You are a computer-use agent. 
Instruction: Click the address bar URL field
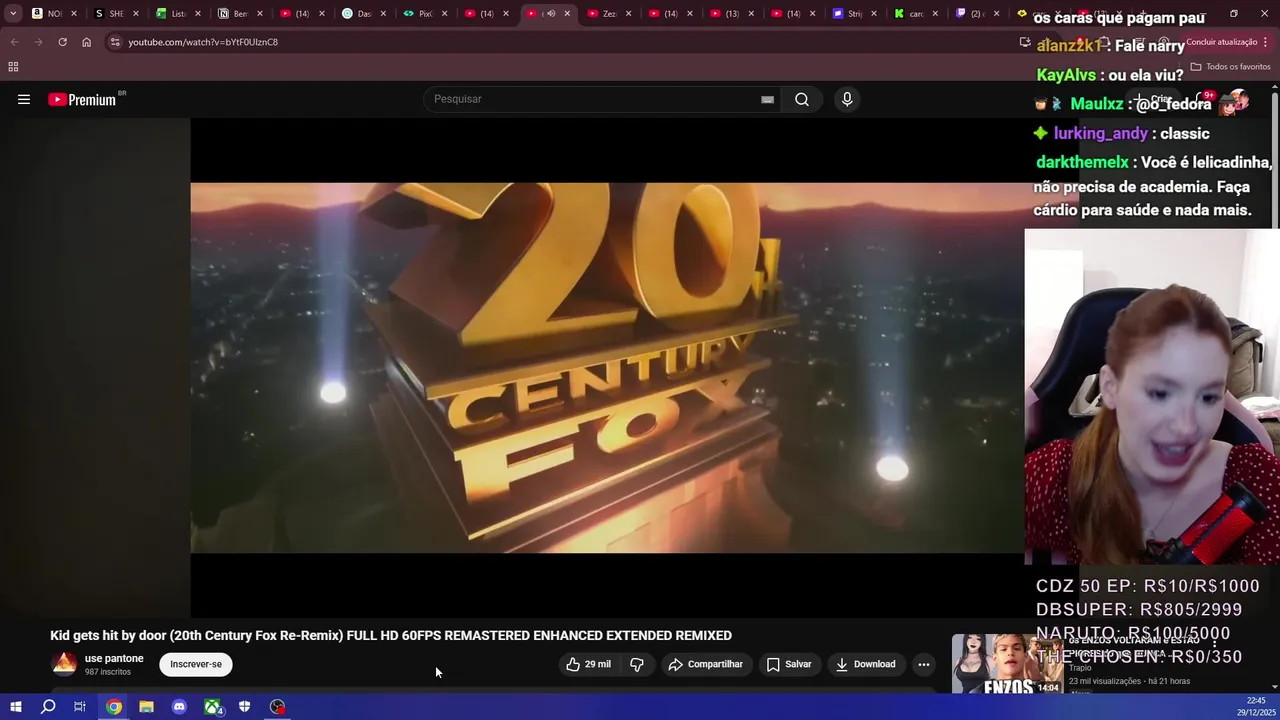coord(560,42)
